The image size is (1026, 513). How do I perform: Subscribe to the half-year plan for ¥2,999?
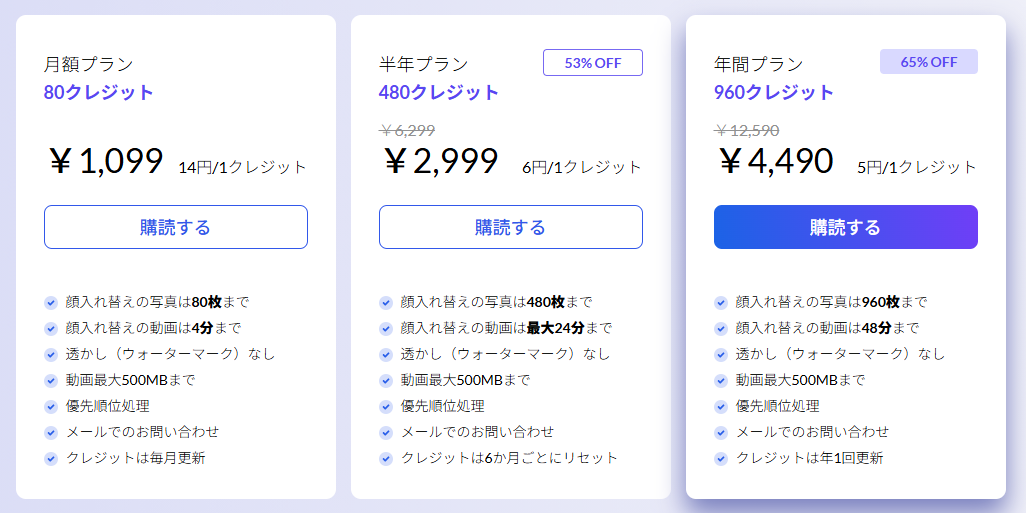click(x=510, y=227)
